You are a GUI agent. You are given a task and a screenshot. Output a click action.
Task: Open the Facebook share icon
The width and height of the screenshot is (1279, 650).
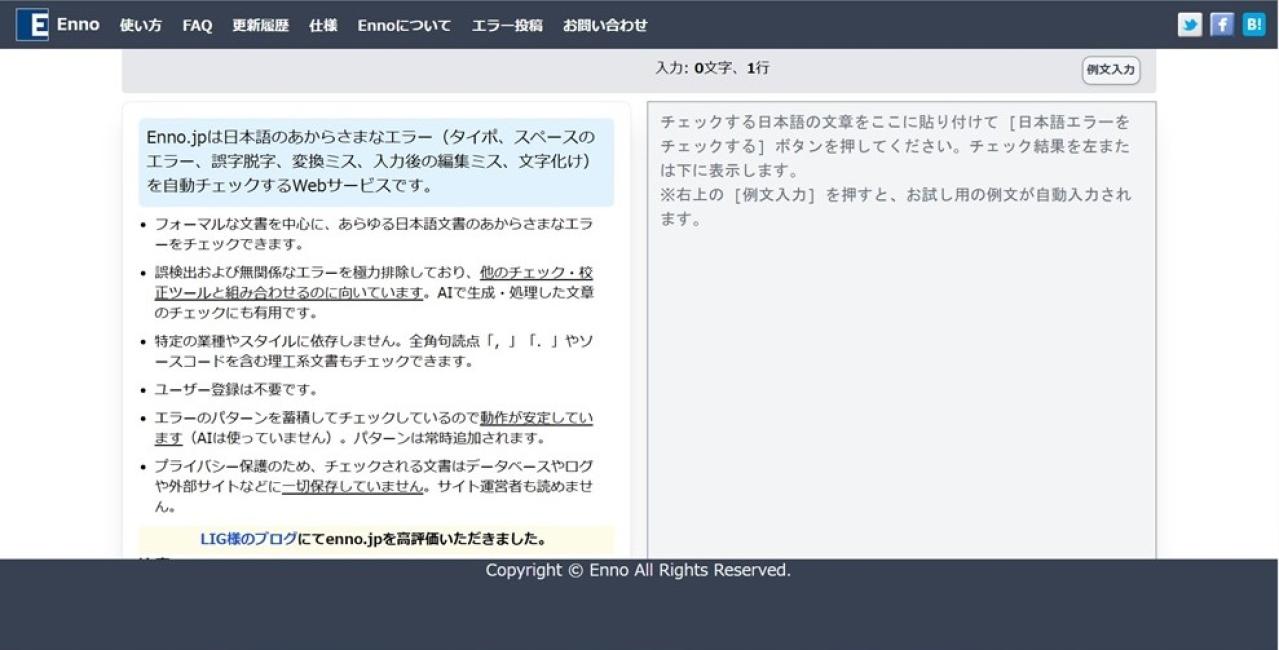[1221, 25]
